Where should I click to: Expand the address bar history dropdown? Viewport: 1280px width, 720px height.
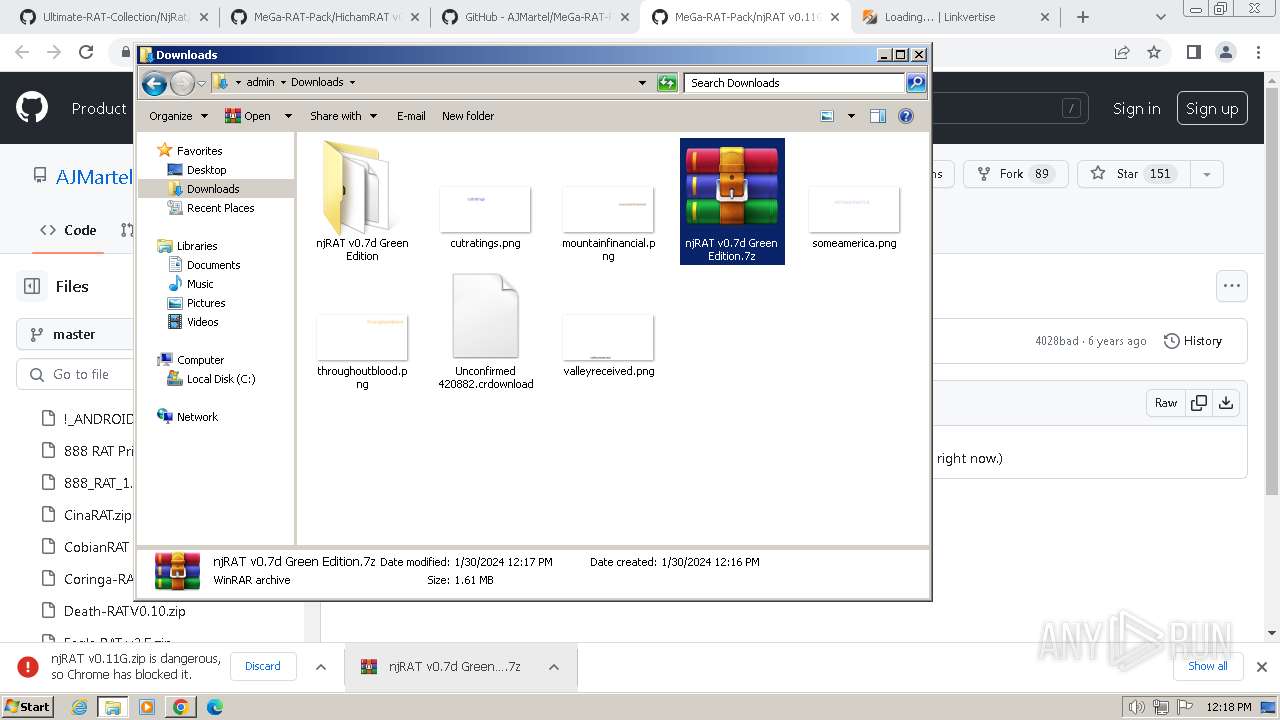click(642, 83)
